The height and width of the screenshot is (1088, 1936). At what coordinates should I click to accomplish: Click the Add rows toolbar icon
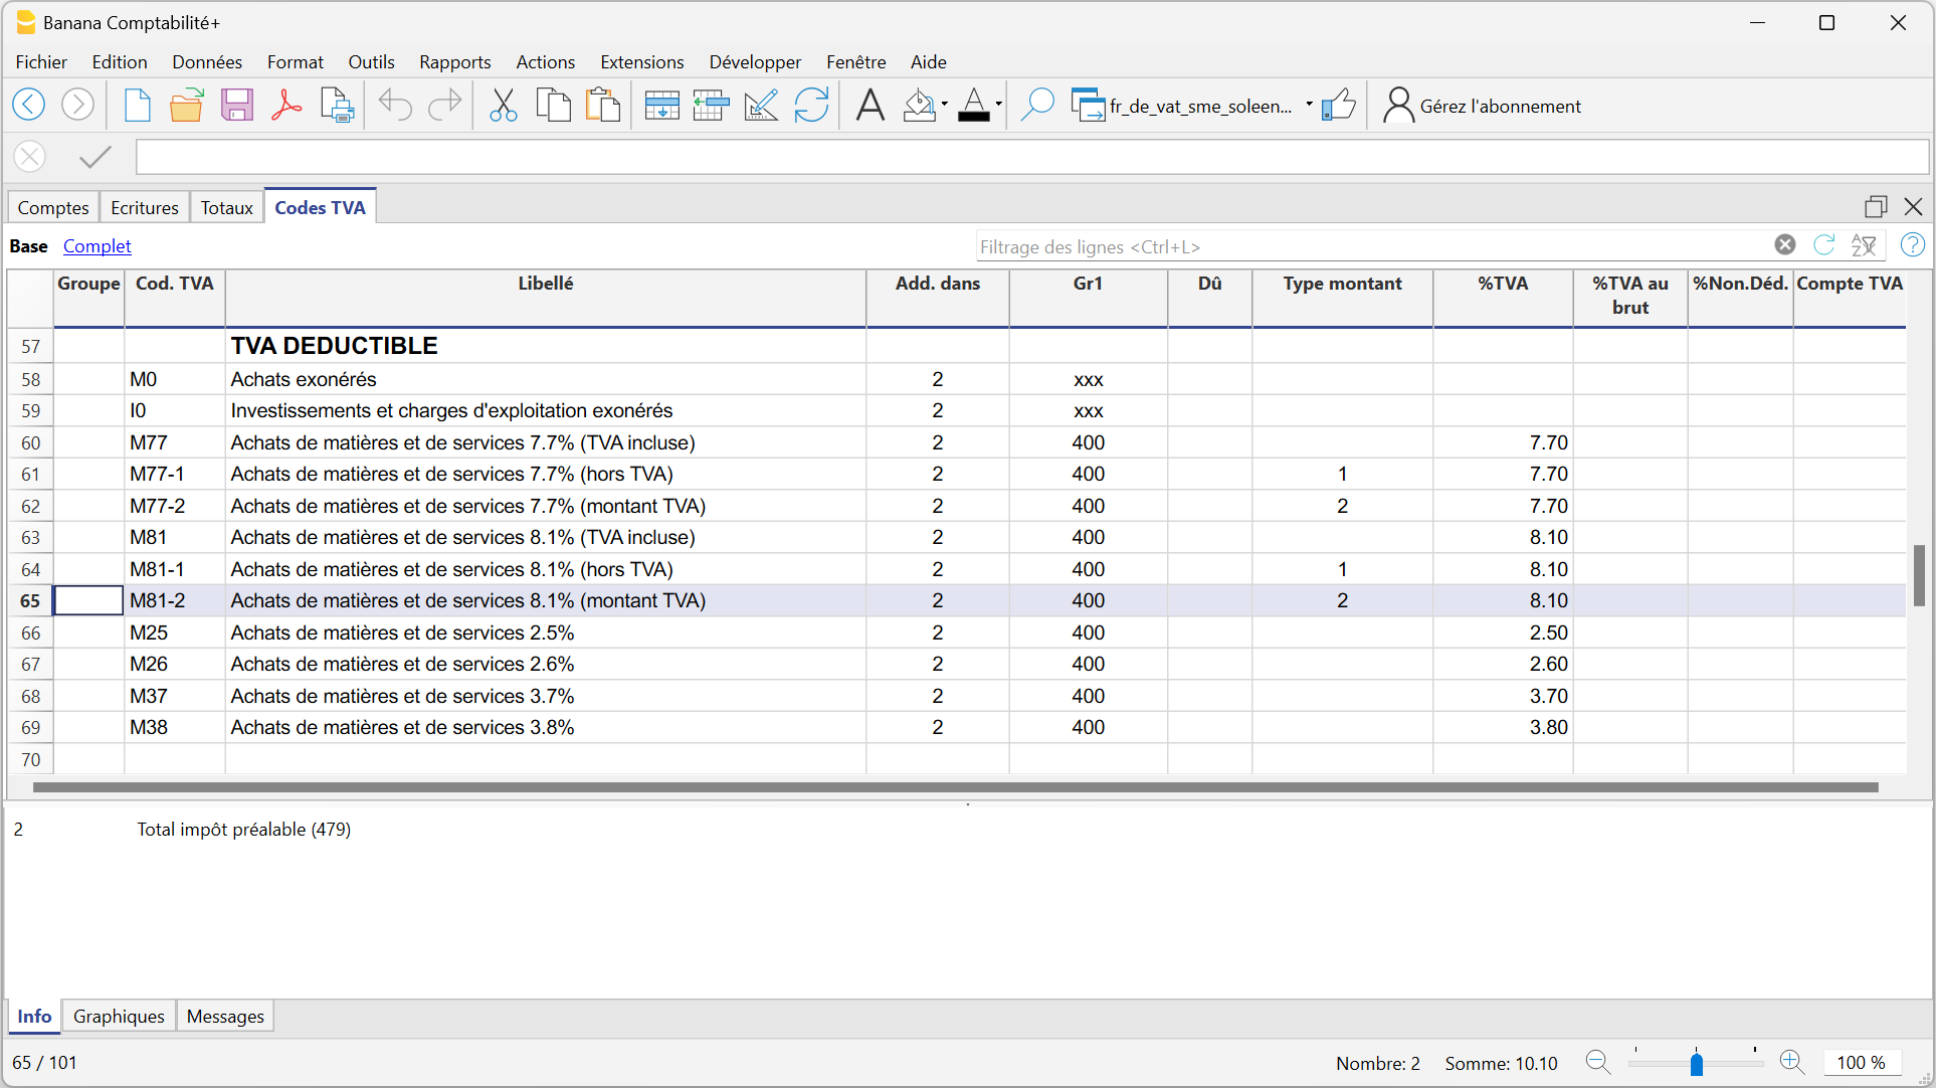coord(661,105)
